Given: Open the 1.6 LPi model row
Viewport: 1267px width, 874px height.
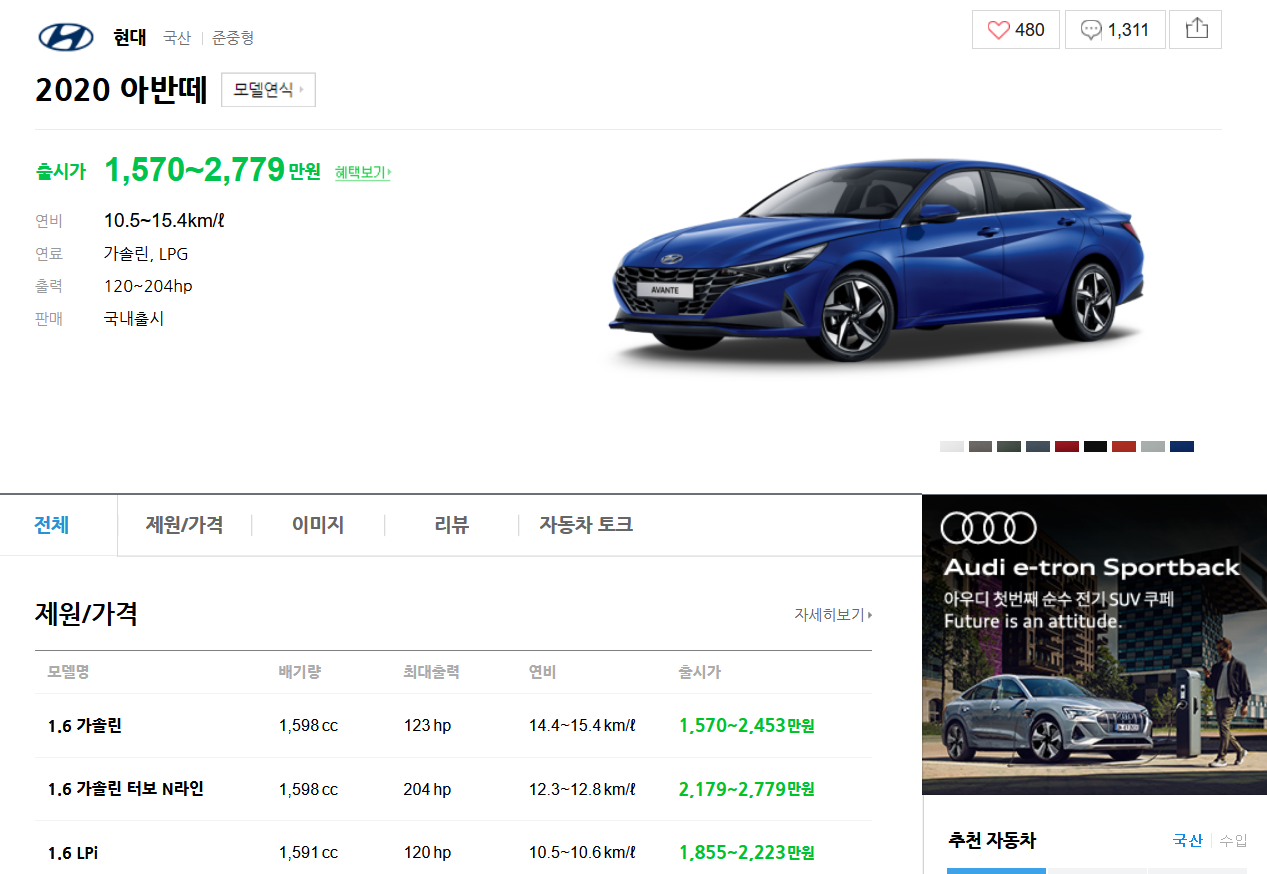Looking at the screenshot, I should [73, 853].
